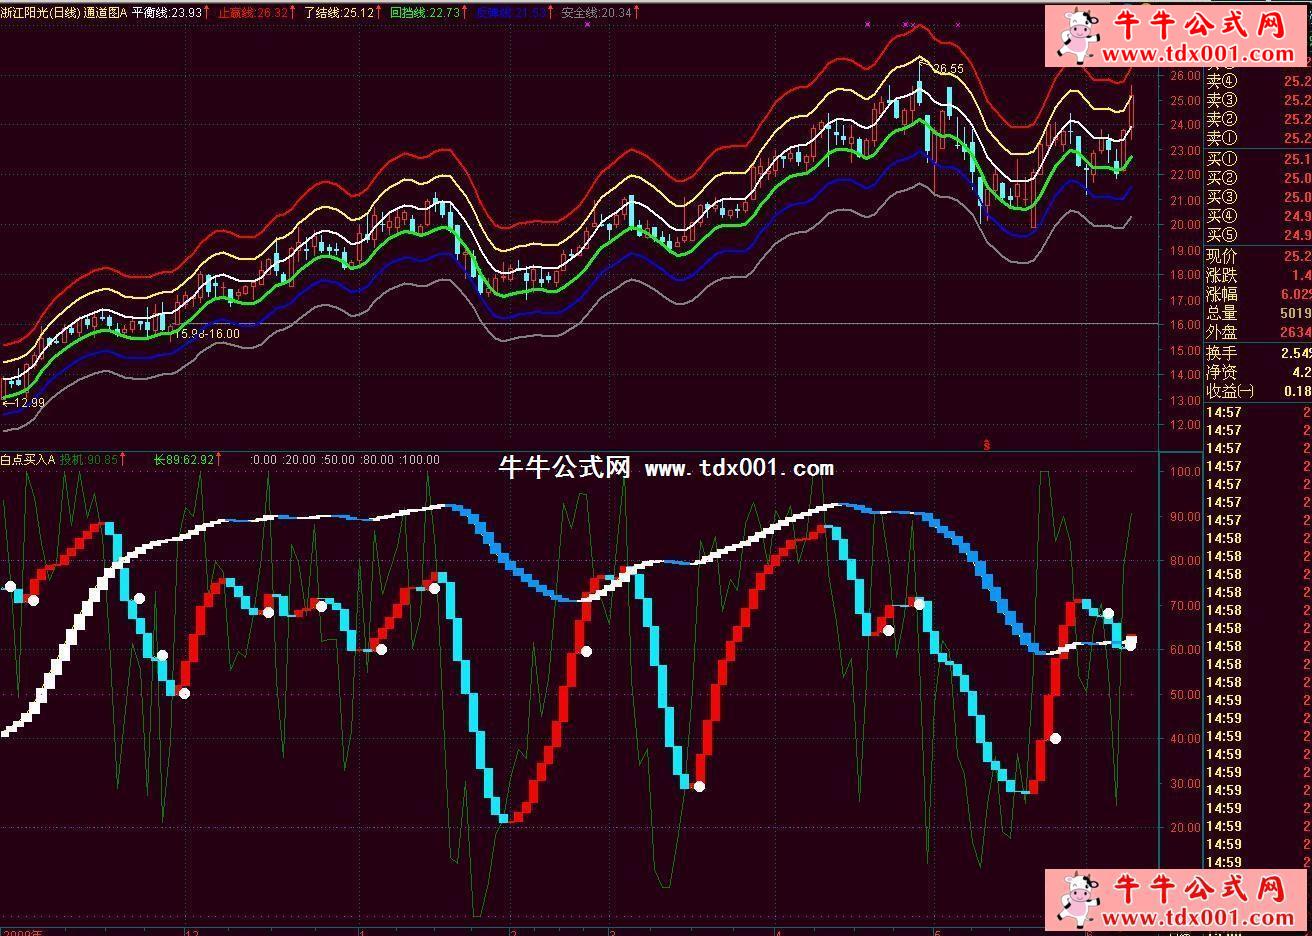Select the 通道图A indicator name
The image size is (1312, 936).
click(102, 13)
